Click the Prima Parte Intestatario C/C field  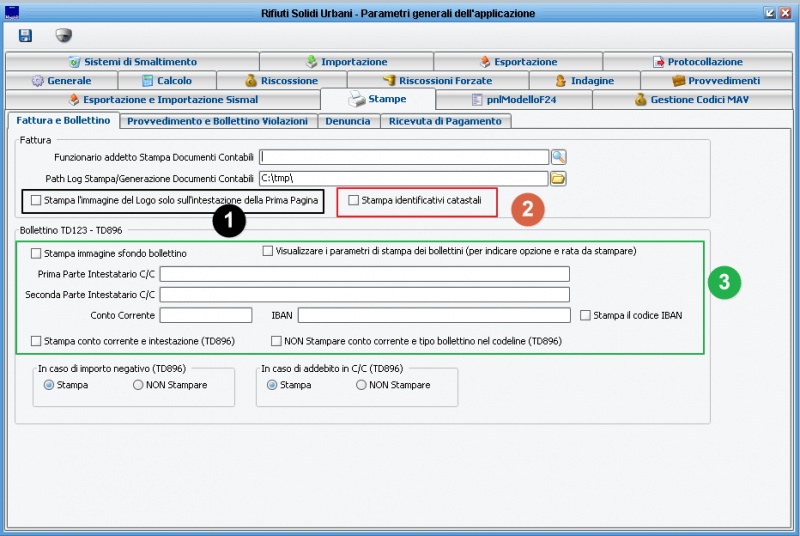(x=364, y=274)
